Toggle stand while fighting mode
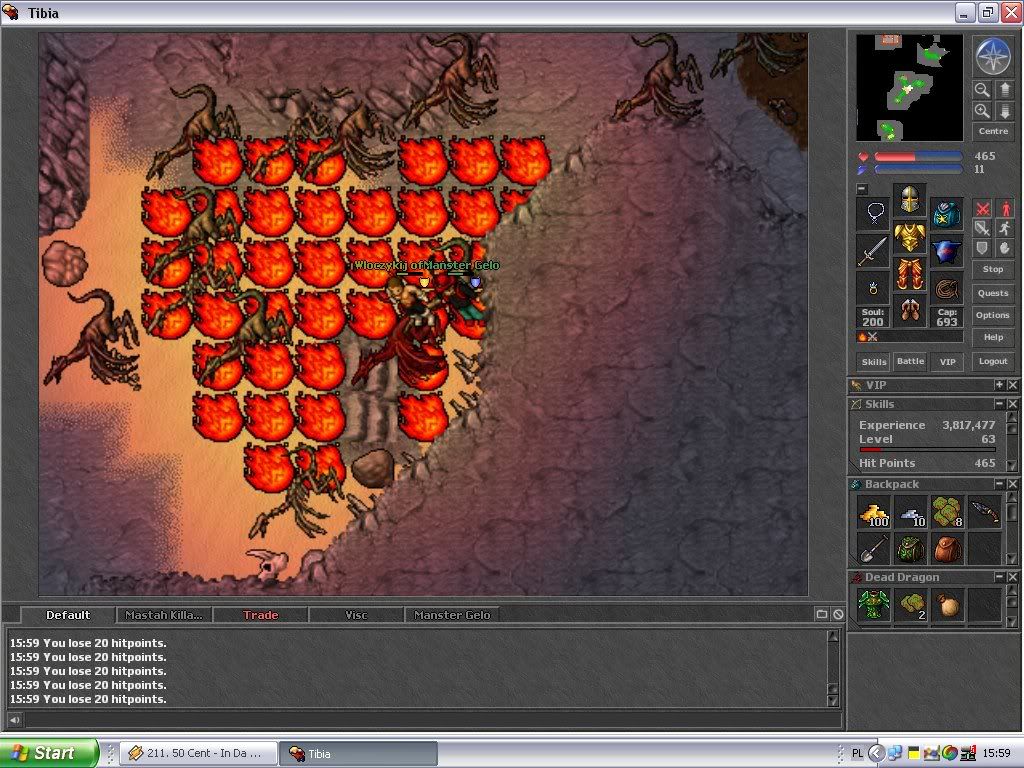Image resolution: width=1024 pixels, height=768 pixels. tap(1005, 209)
